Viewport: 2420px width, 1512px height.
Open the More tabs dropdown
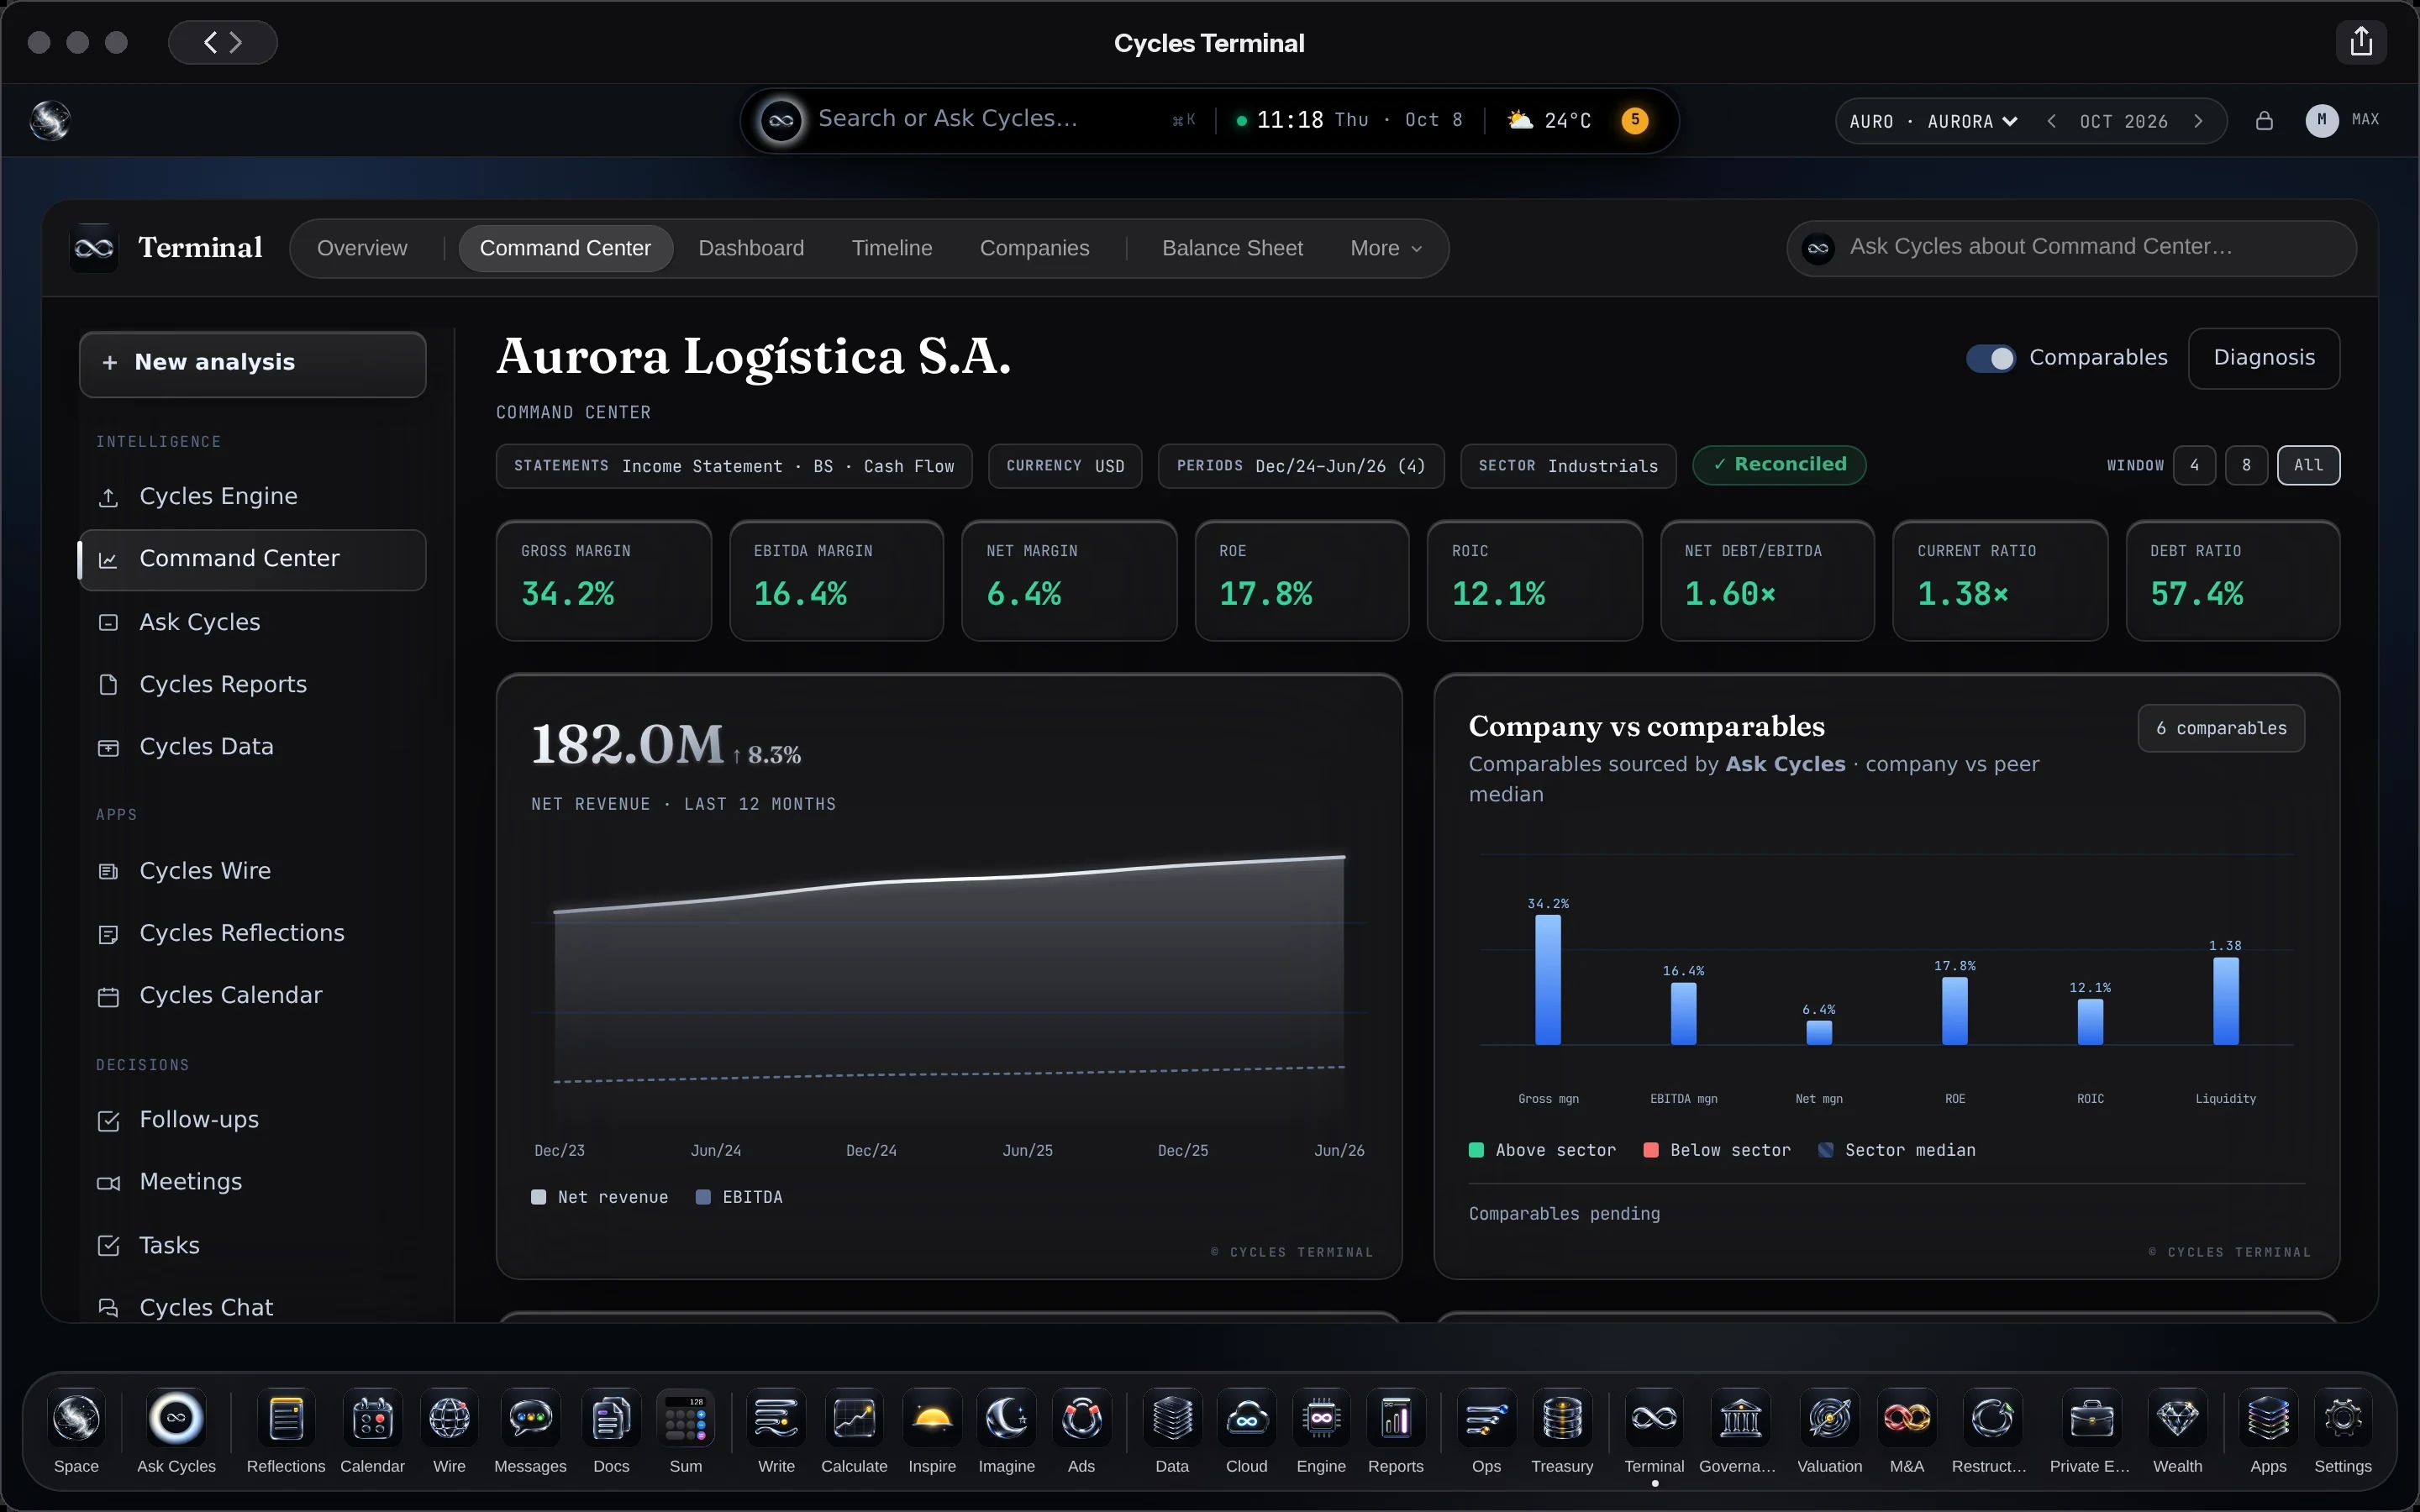pos(1386,248)
